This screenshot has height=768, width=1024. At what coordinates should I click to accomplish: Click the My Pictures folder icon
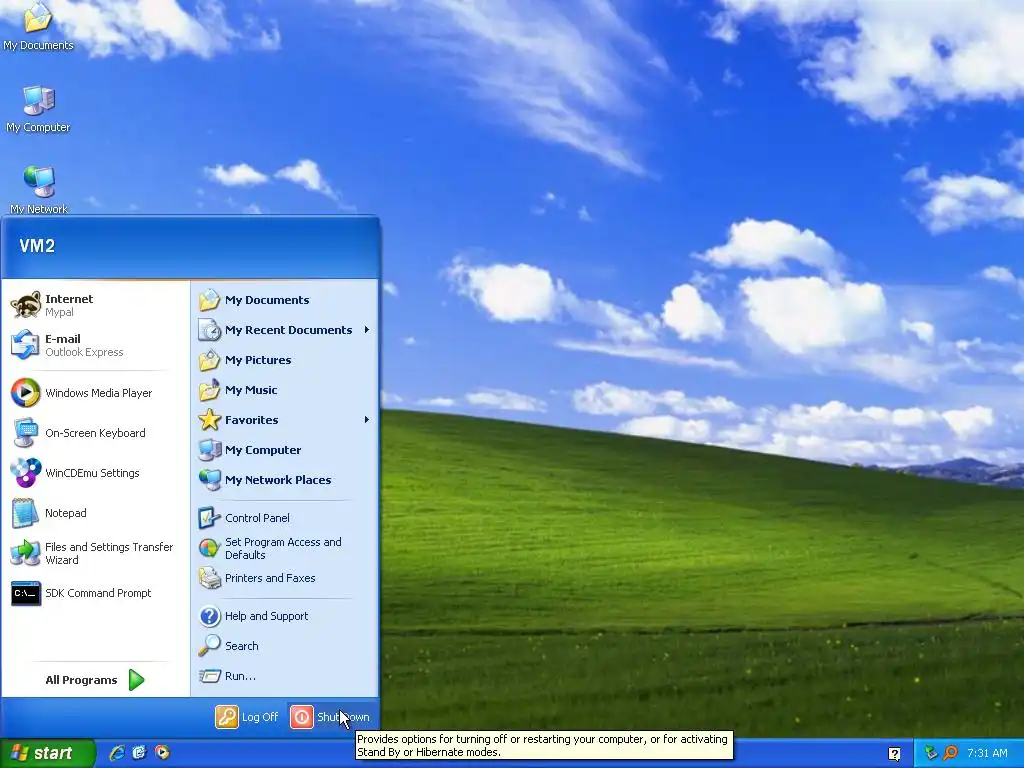210,360
